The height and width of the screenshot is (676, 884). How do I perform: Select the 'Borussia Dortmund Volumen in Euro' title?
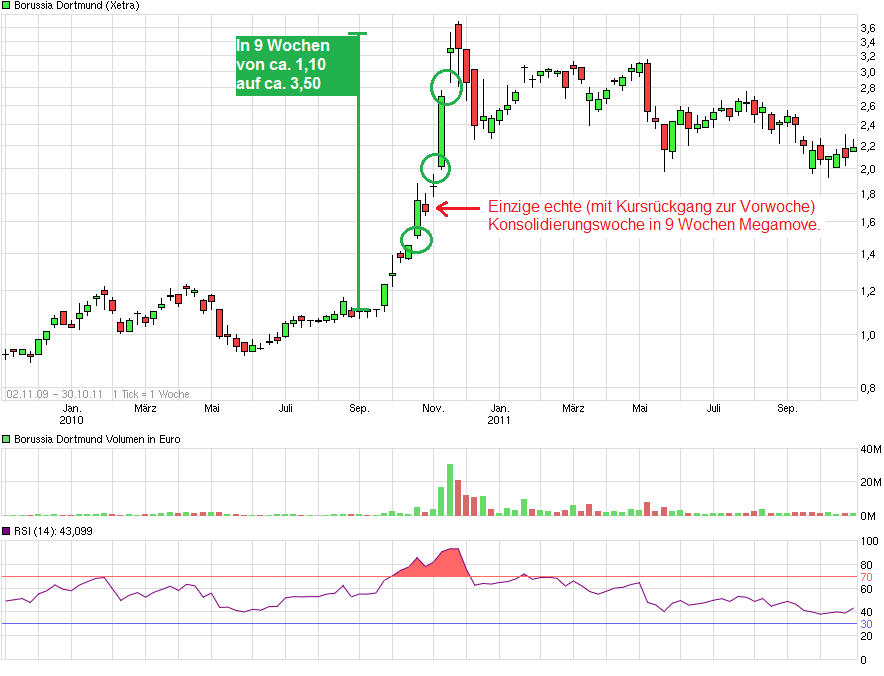click(97, 439)
